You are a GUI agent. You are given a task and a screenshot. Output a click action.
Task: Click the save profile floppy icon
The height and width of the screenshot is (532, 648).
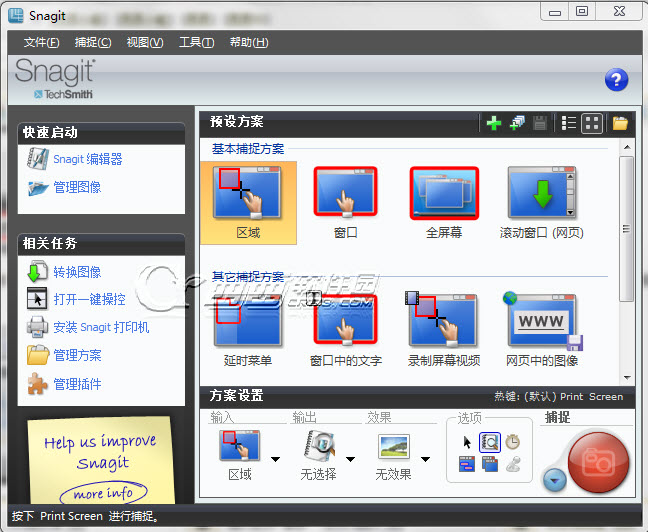point(540,123)
